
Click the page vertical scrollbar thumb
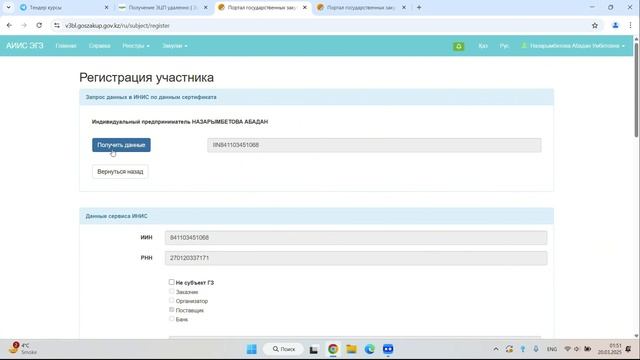tap(636, 89)
